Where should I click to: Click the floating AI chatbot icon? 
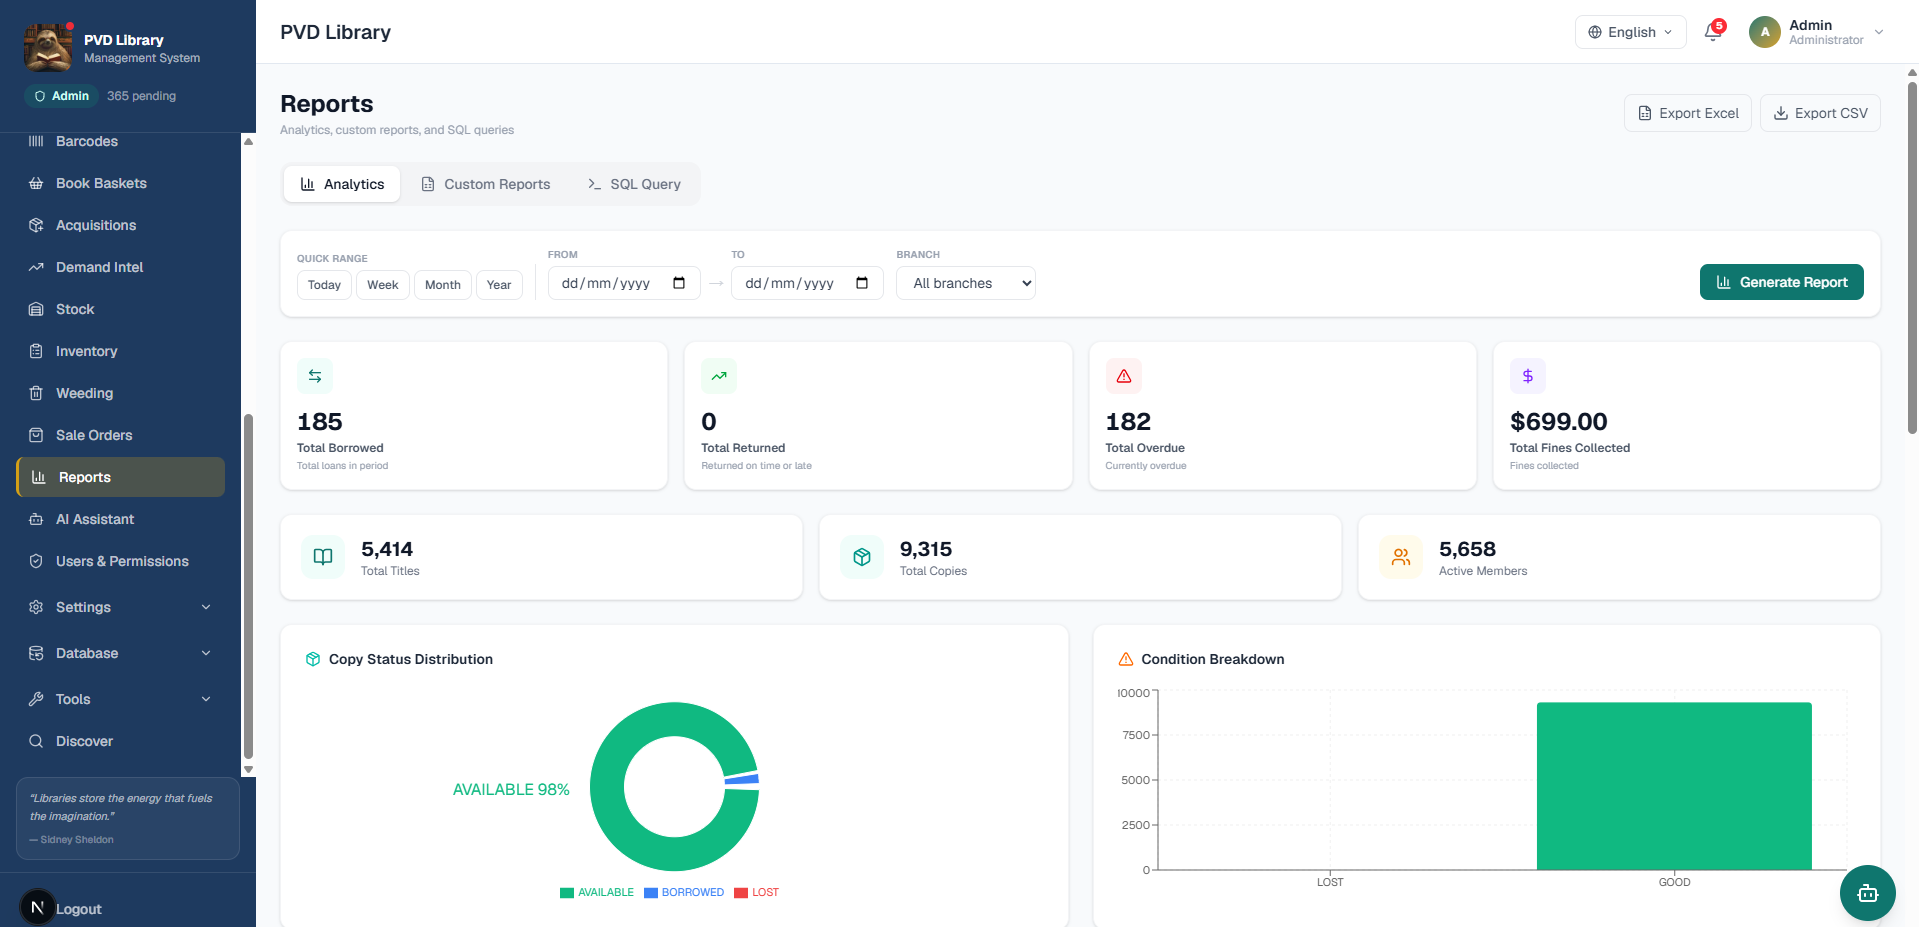1867,893
